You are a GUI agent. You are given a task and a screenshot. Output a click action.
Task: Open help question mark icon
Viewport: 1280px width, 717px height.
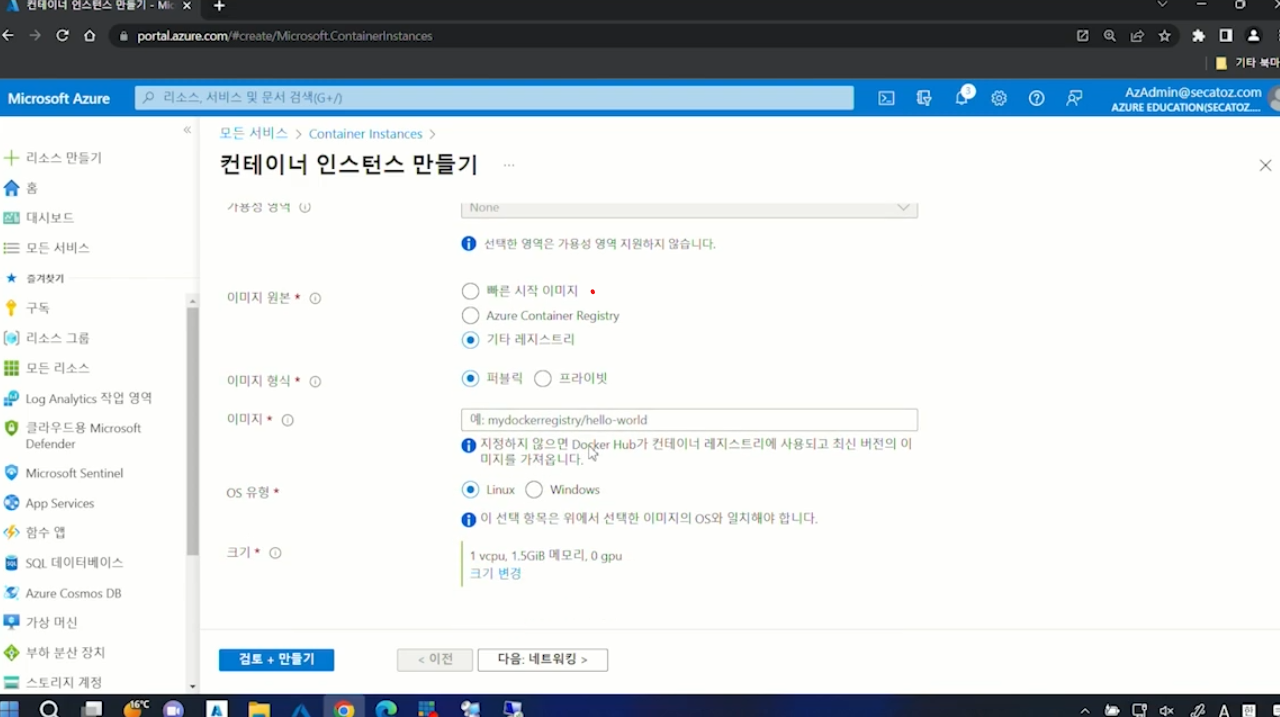point(1037,98)
